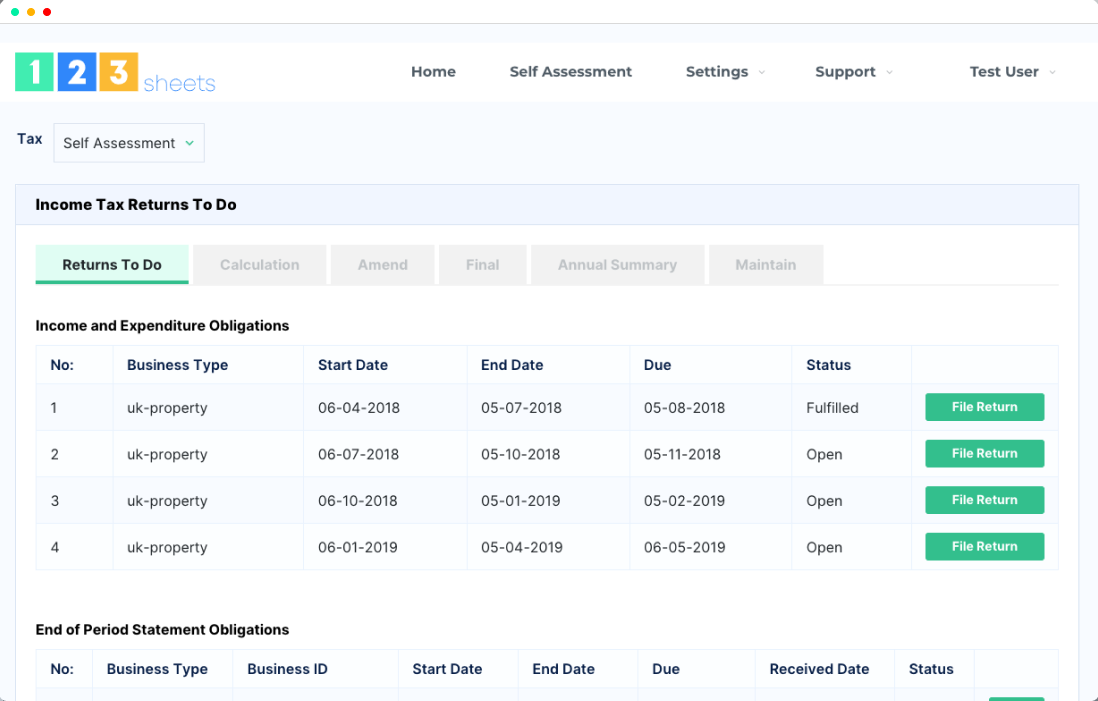Open the Maintain tab
Image resolution: width=1098 pixels, height=701 pixels.
point(766,264)
